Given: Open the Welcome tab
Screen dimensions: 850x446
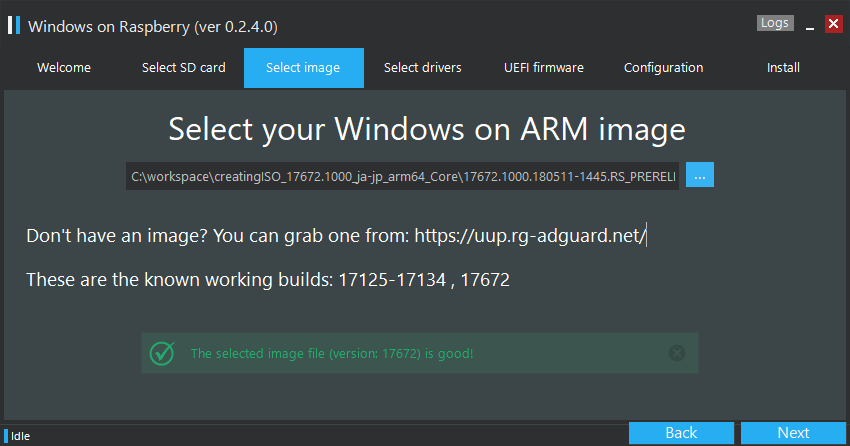Looking at the screenshot, I should coord(64,68).
